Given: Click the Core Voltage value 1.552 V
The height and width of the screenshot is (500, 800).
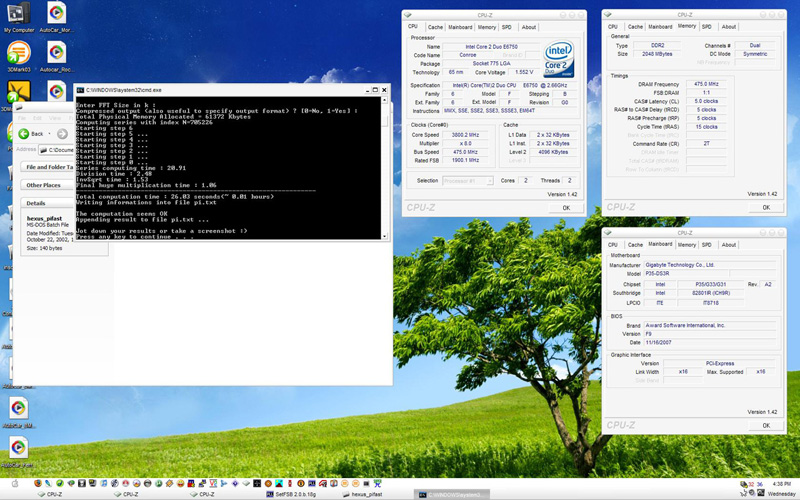Looking at the screenshot, I should pos(524,72).
